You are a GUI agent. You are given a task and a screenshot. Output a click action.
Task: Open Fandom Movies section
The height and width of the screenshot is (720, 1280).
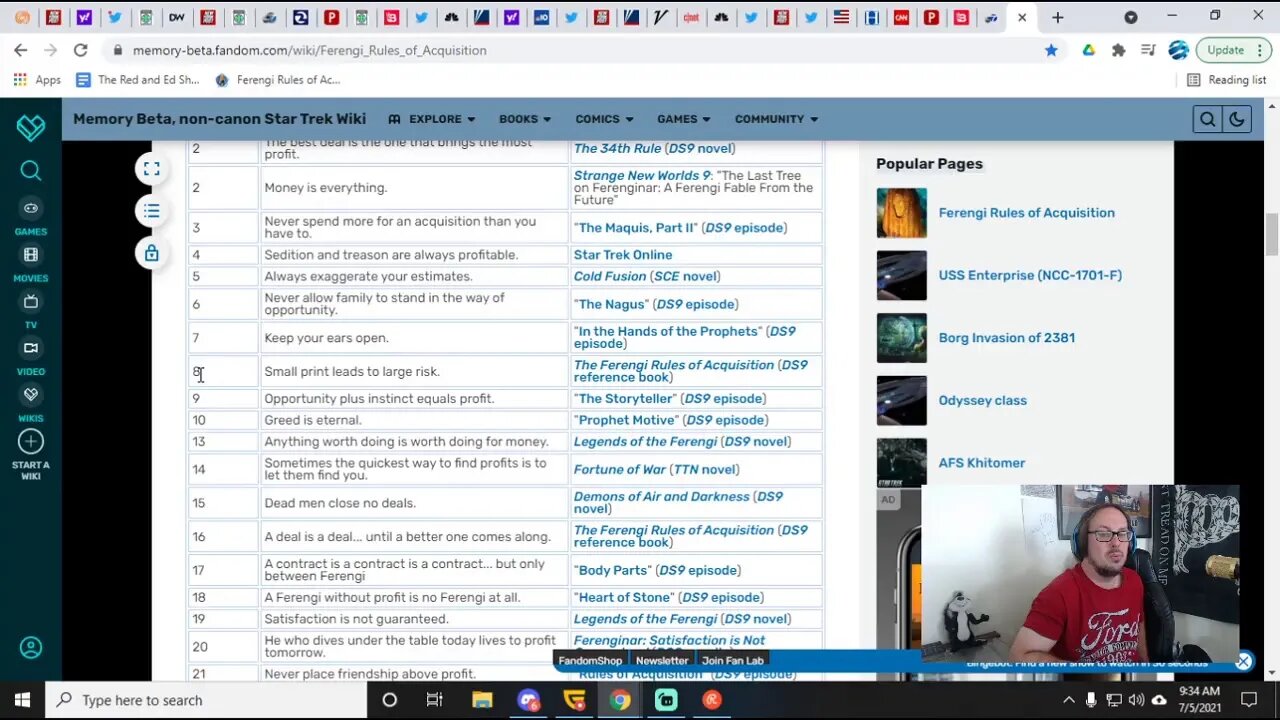coord(31,264)
